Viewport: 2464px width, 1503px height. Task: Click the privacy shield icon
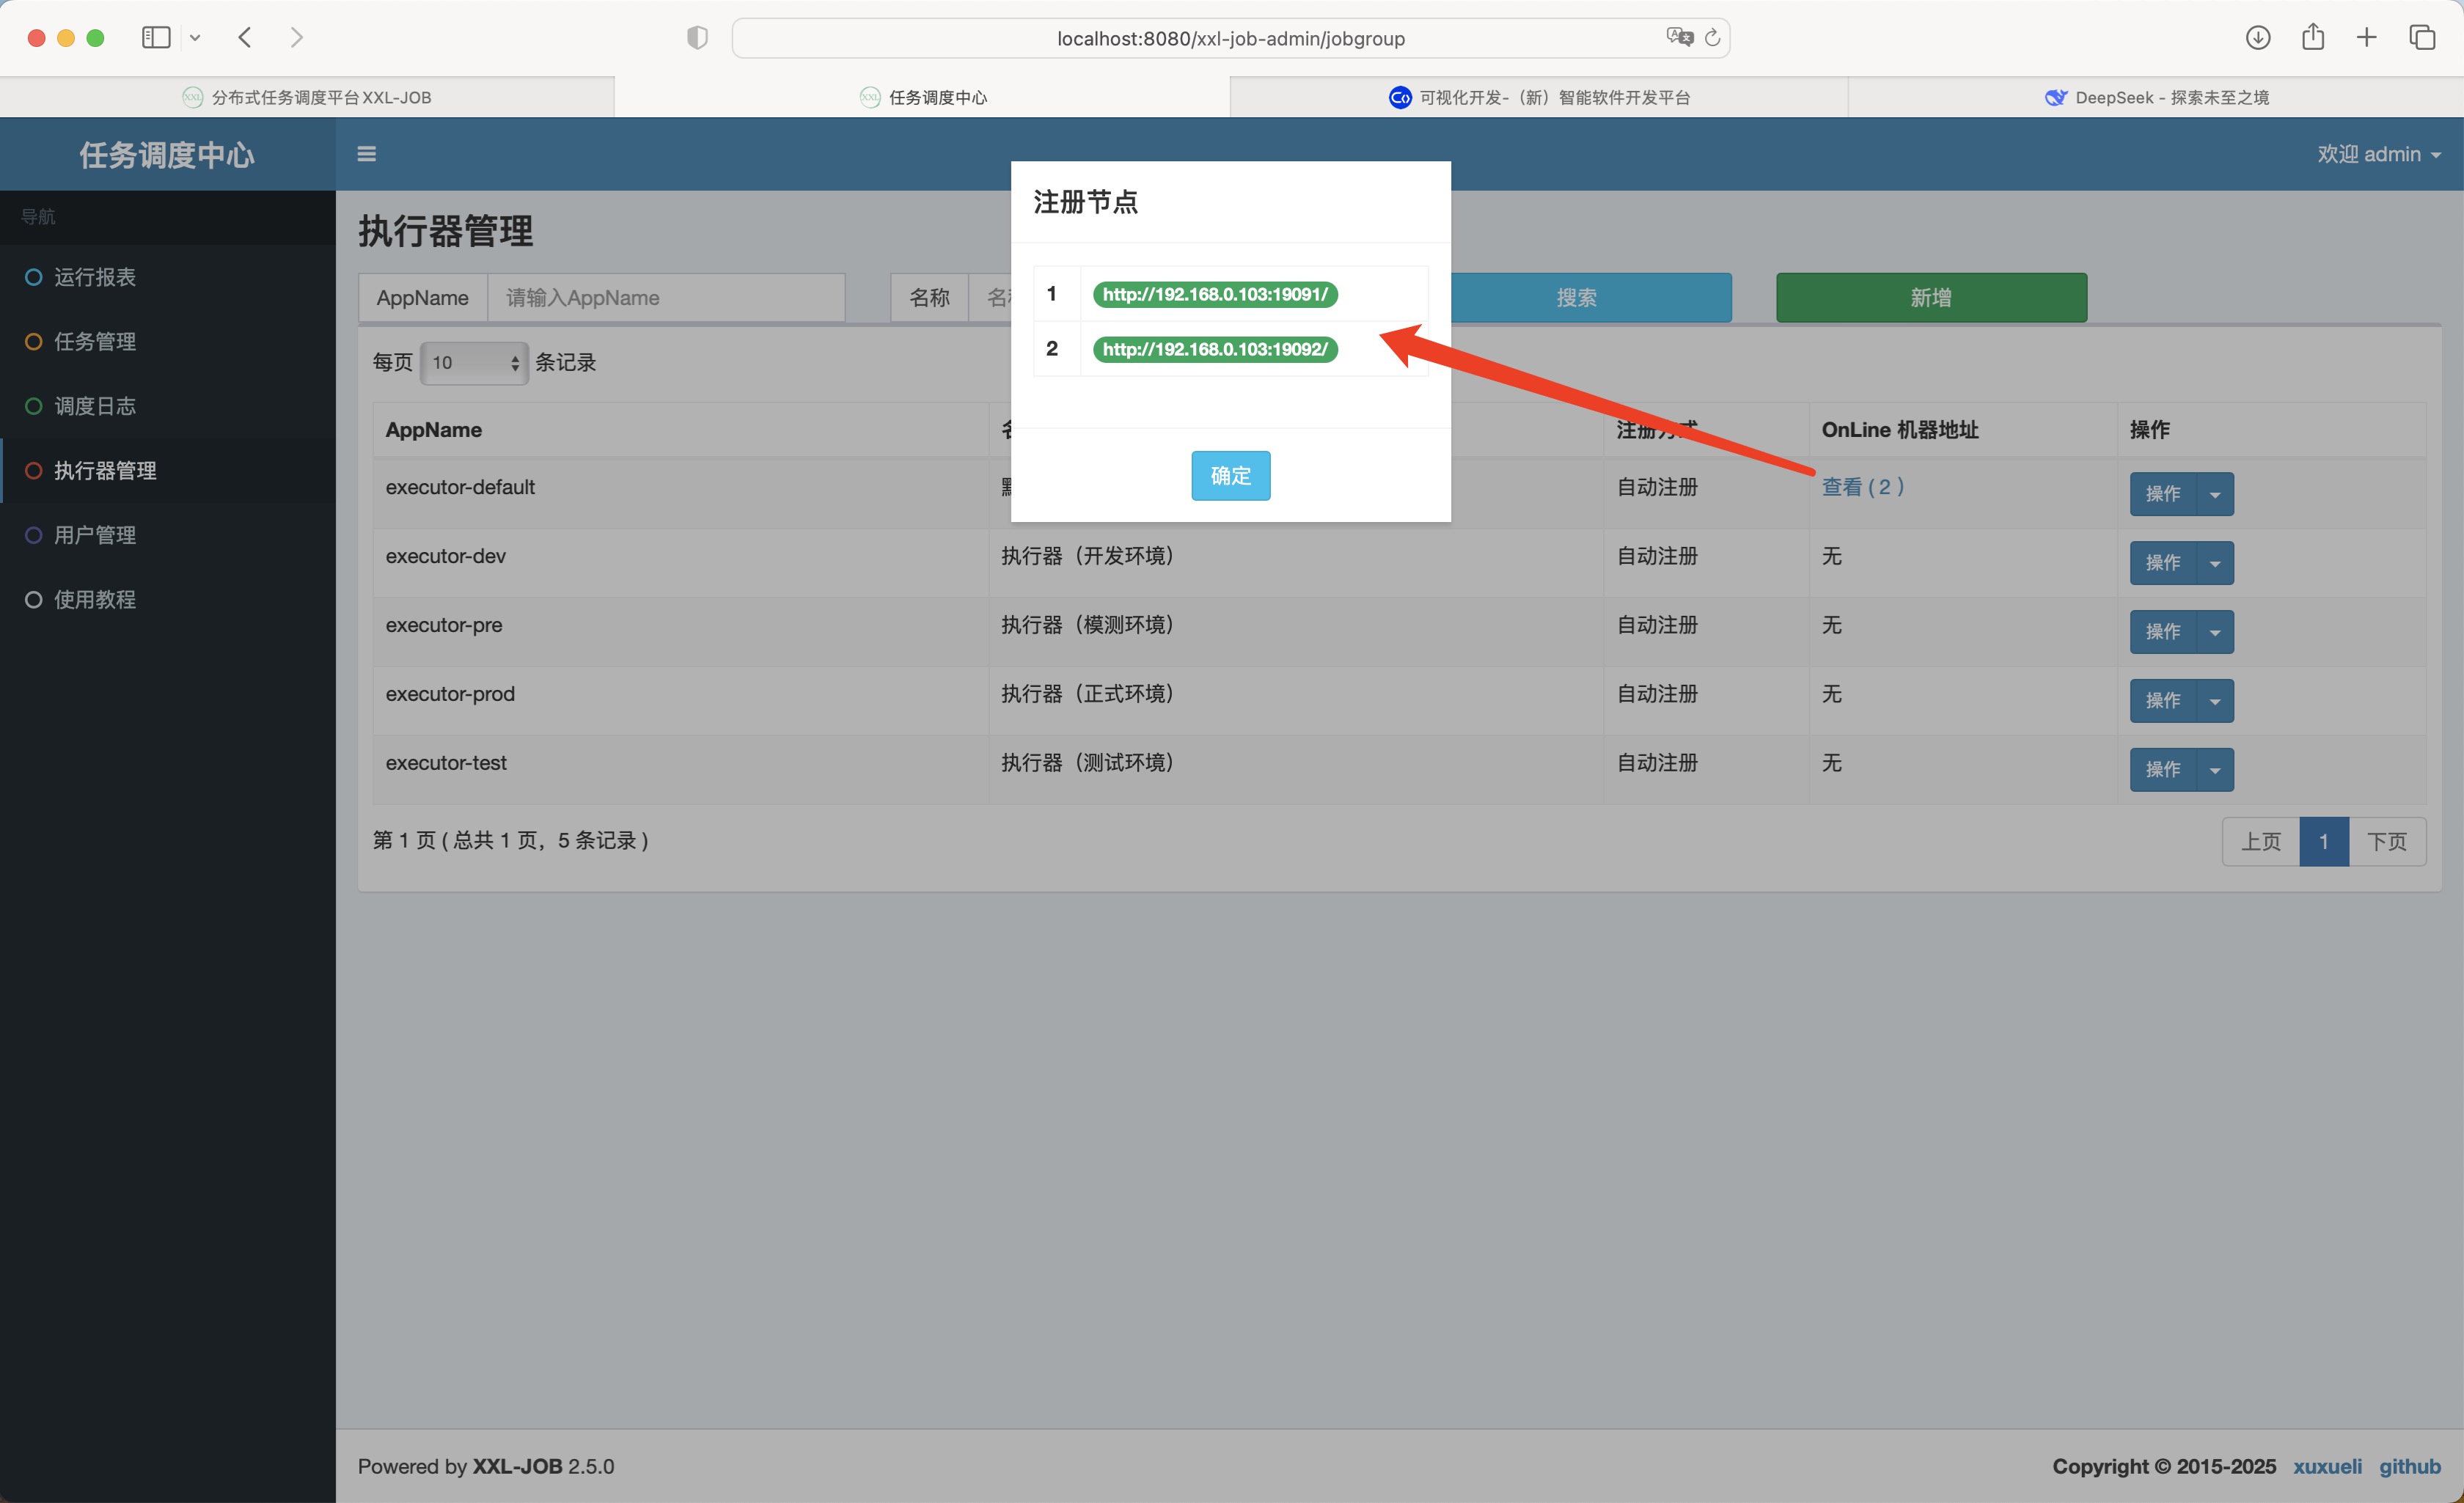pos(697,38)
